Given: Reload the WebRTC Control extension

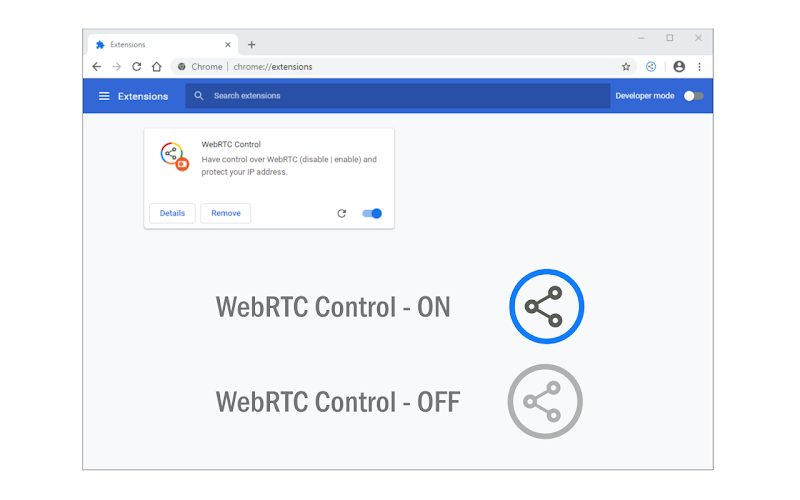Looking at the screenshot, I should tap(342, 213).
